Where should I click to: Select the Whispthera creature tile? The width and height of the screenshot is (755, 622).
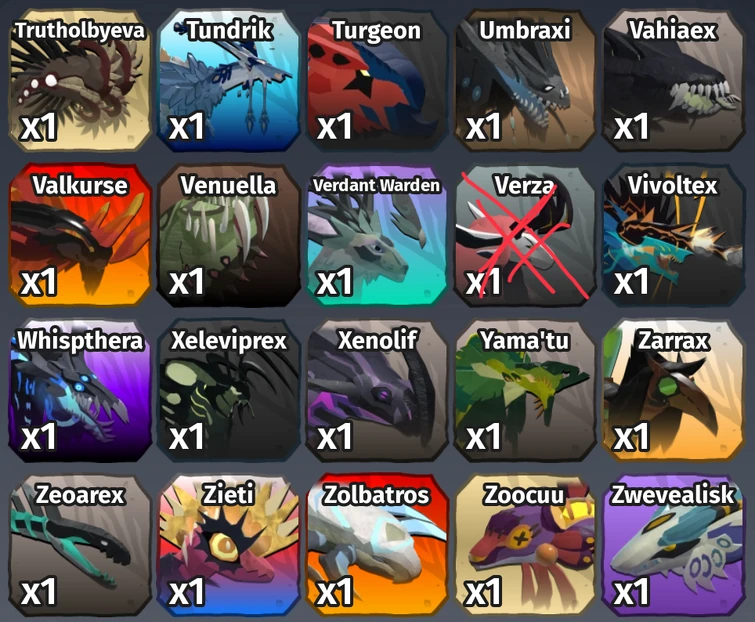pyautogui.click(x=80, y=390)
